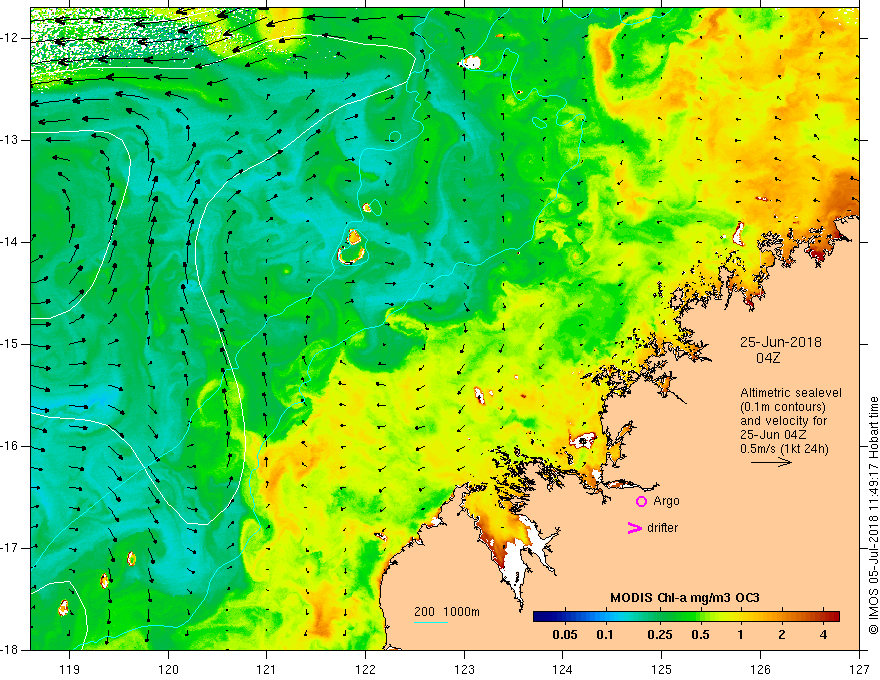Click the latitude label '-16'
880x680 pixels.
tap(10, 446)
